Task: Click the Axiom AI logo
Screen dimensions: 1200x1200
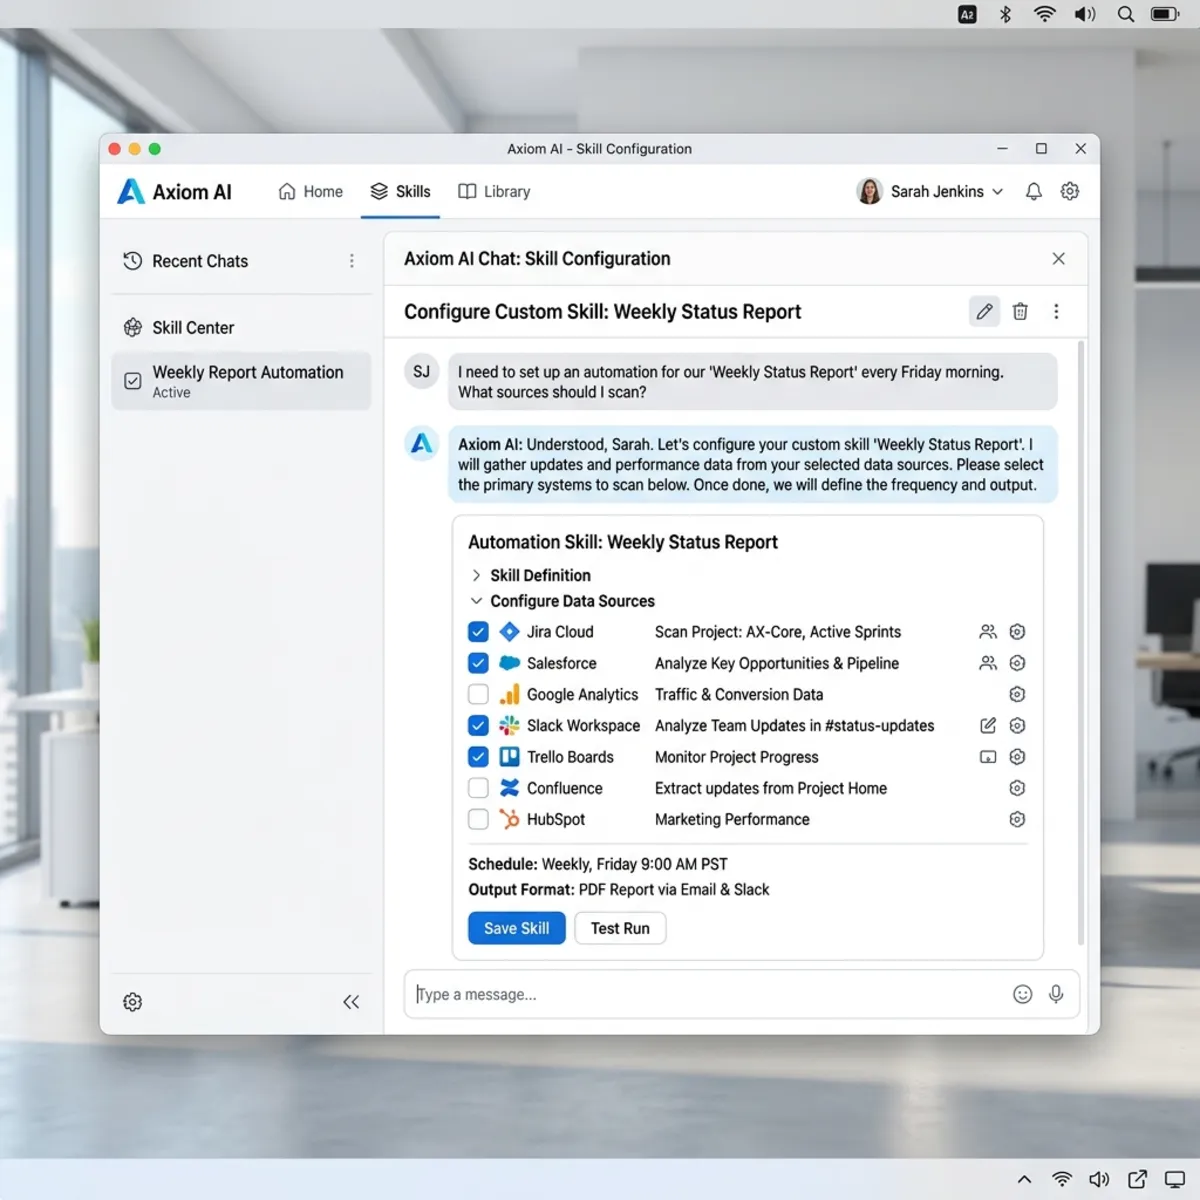Action: [x=131, y=191]
